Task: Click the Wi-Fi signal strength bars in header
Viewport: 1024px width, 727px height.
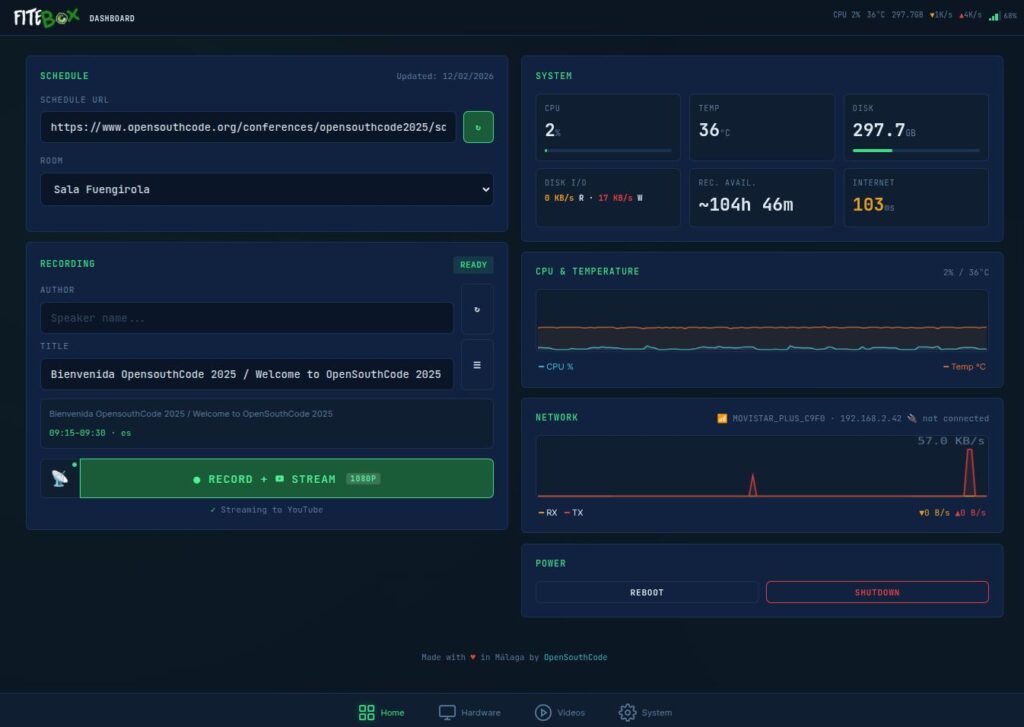Action: (994, 16)
